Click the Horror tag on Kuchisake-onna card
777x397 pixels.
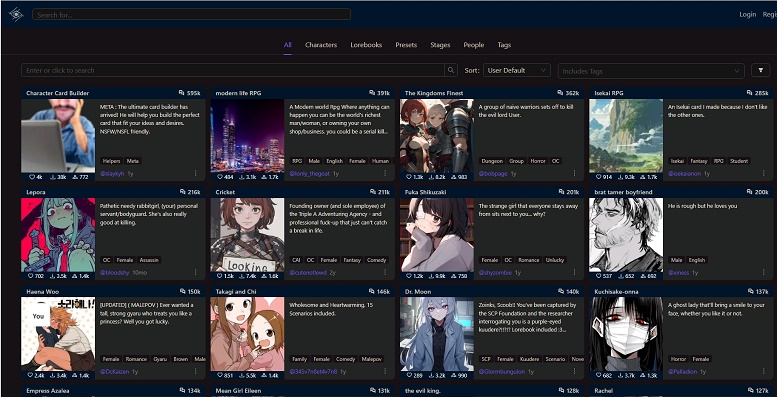678,359
